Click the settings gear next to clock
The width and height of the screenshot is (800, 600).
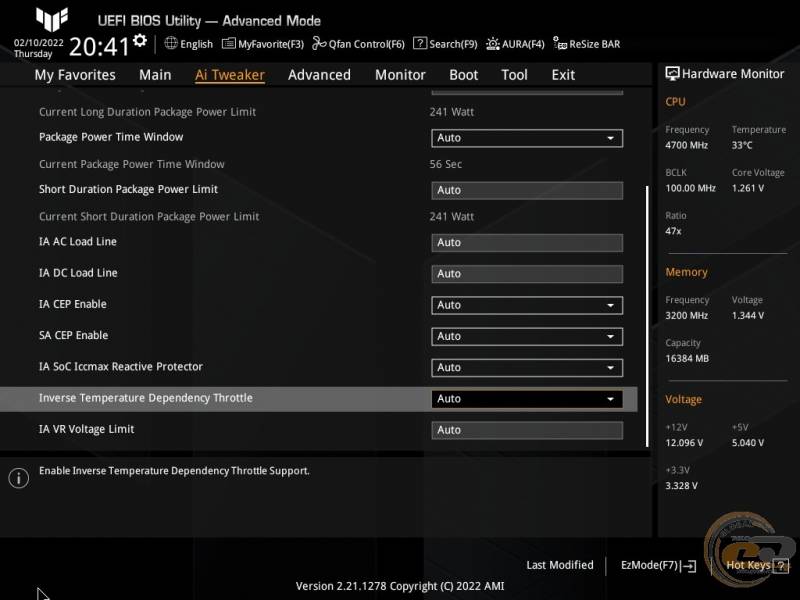point(139,41)
